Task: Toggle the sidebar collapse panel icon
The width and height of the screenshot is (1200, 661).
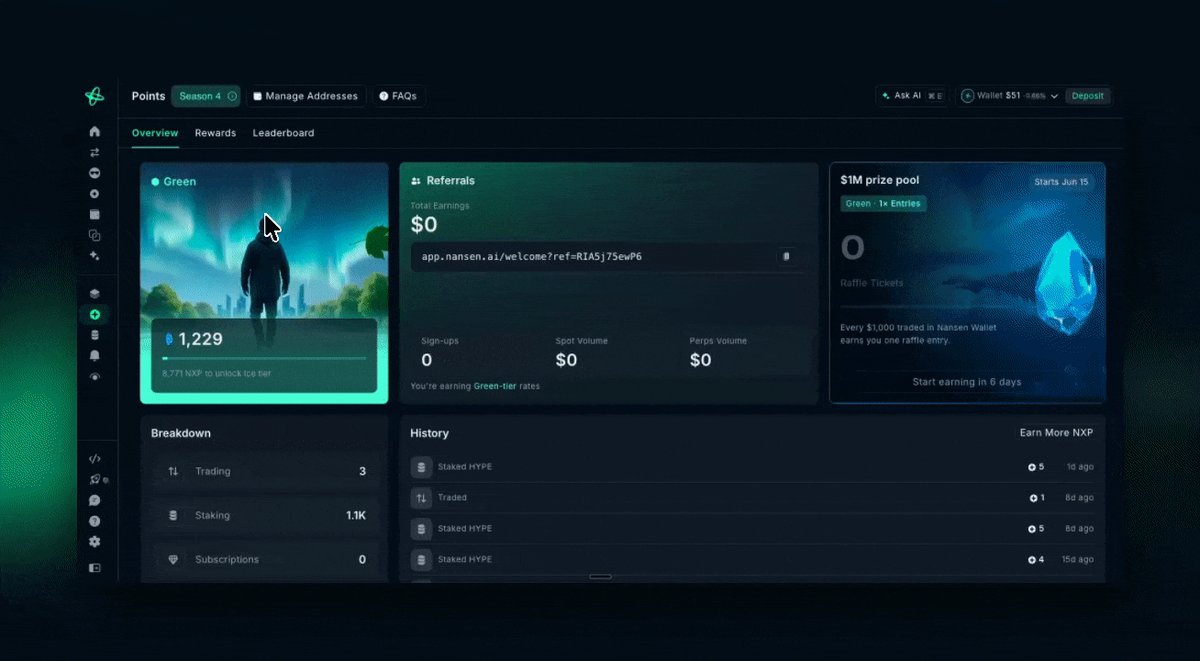Action: click(x=95, y=568)
